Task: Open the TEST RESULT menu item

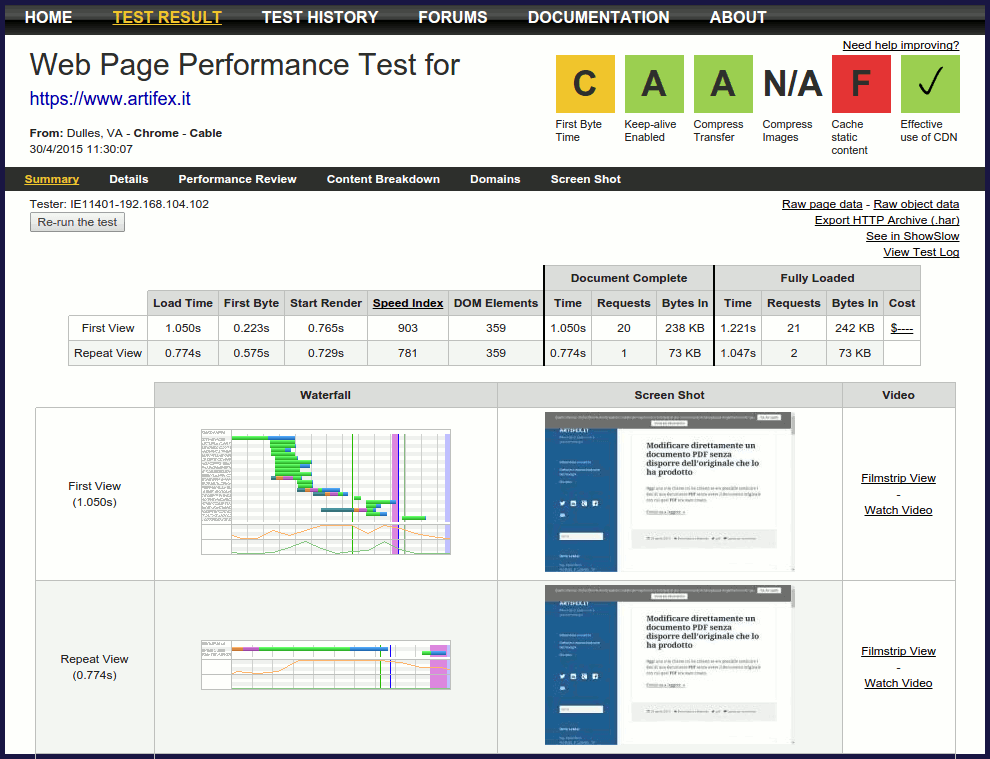Action: [x=167, y=17]
